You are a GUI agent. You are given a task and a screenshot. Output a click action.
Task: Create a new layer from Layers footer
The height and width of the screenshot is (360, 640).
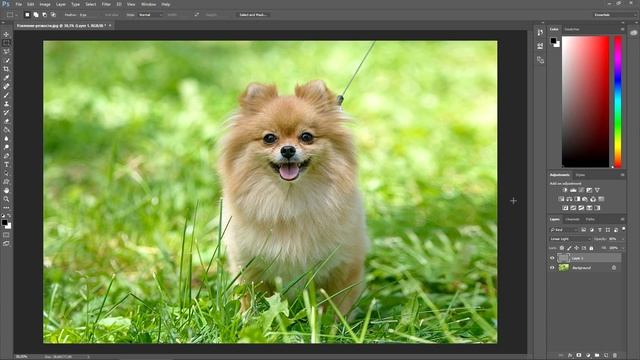coord(606,356)
